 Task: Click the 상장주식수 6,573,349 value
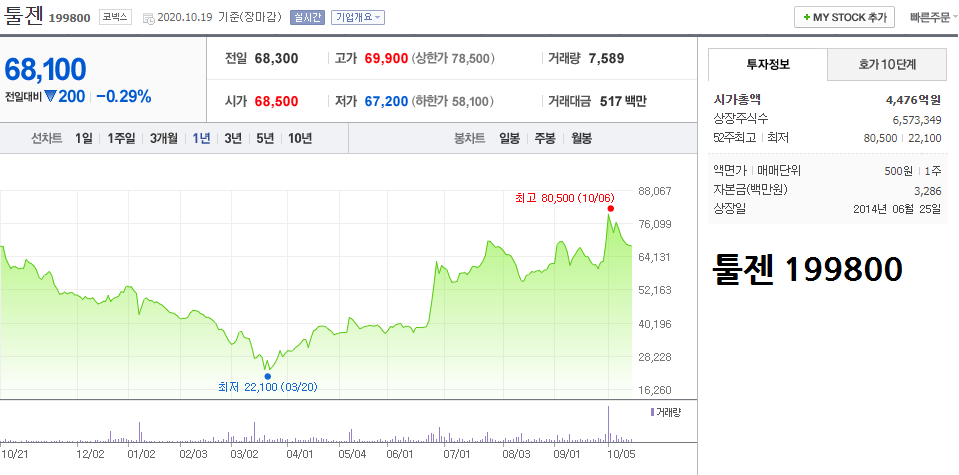point(917,119)
